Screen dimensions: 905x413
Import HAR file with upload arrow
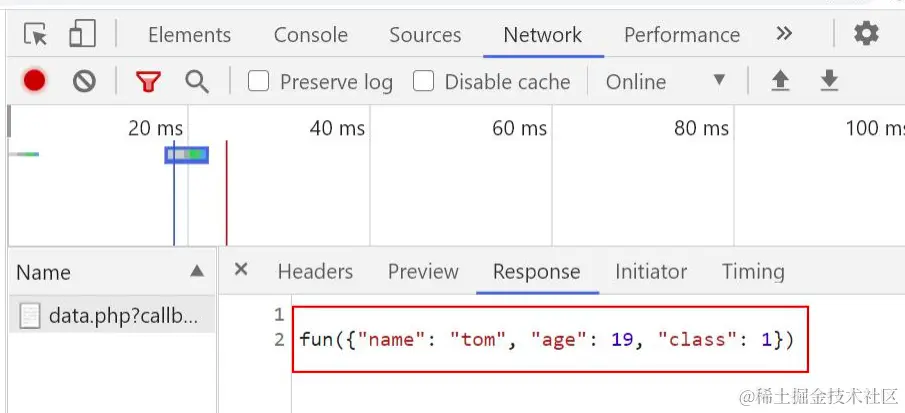pos(781,81)
